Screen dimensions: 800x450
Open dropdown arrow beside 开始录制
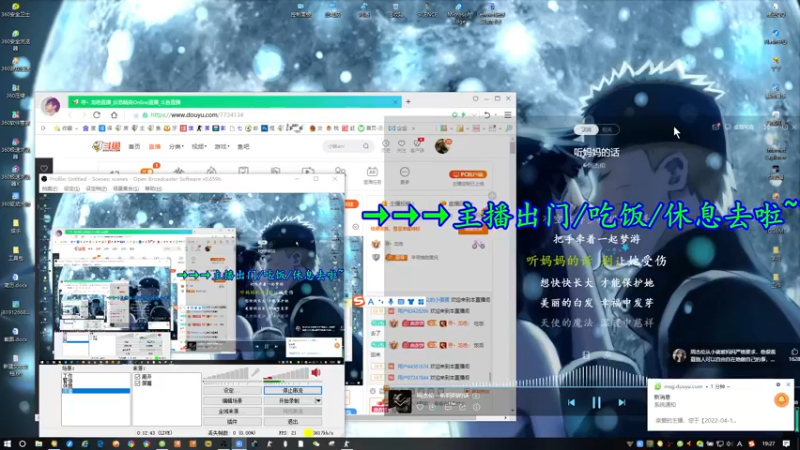tap(318, 401)
